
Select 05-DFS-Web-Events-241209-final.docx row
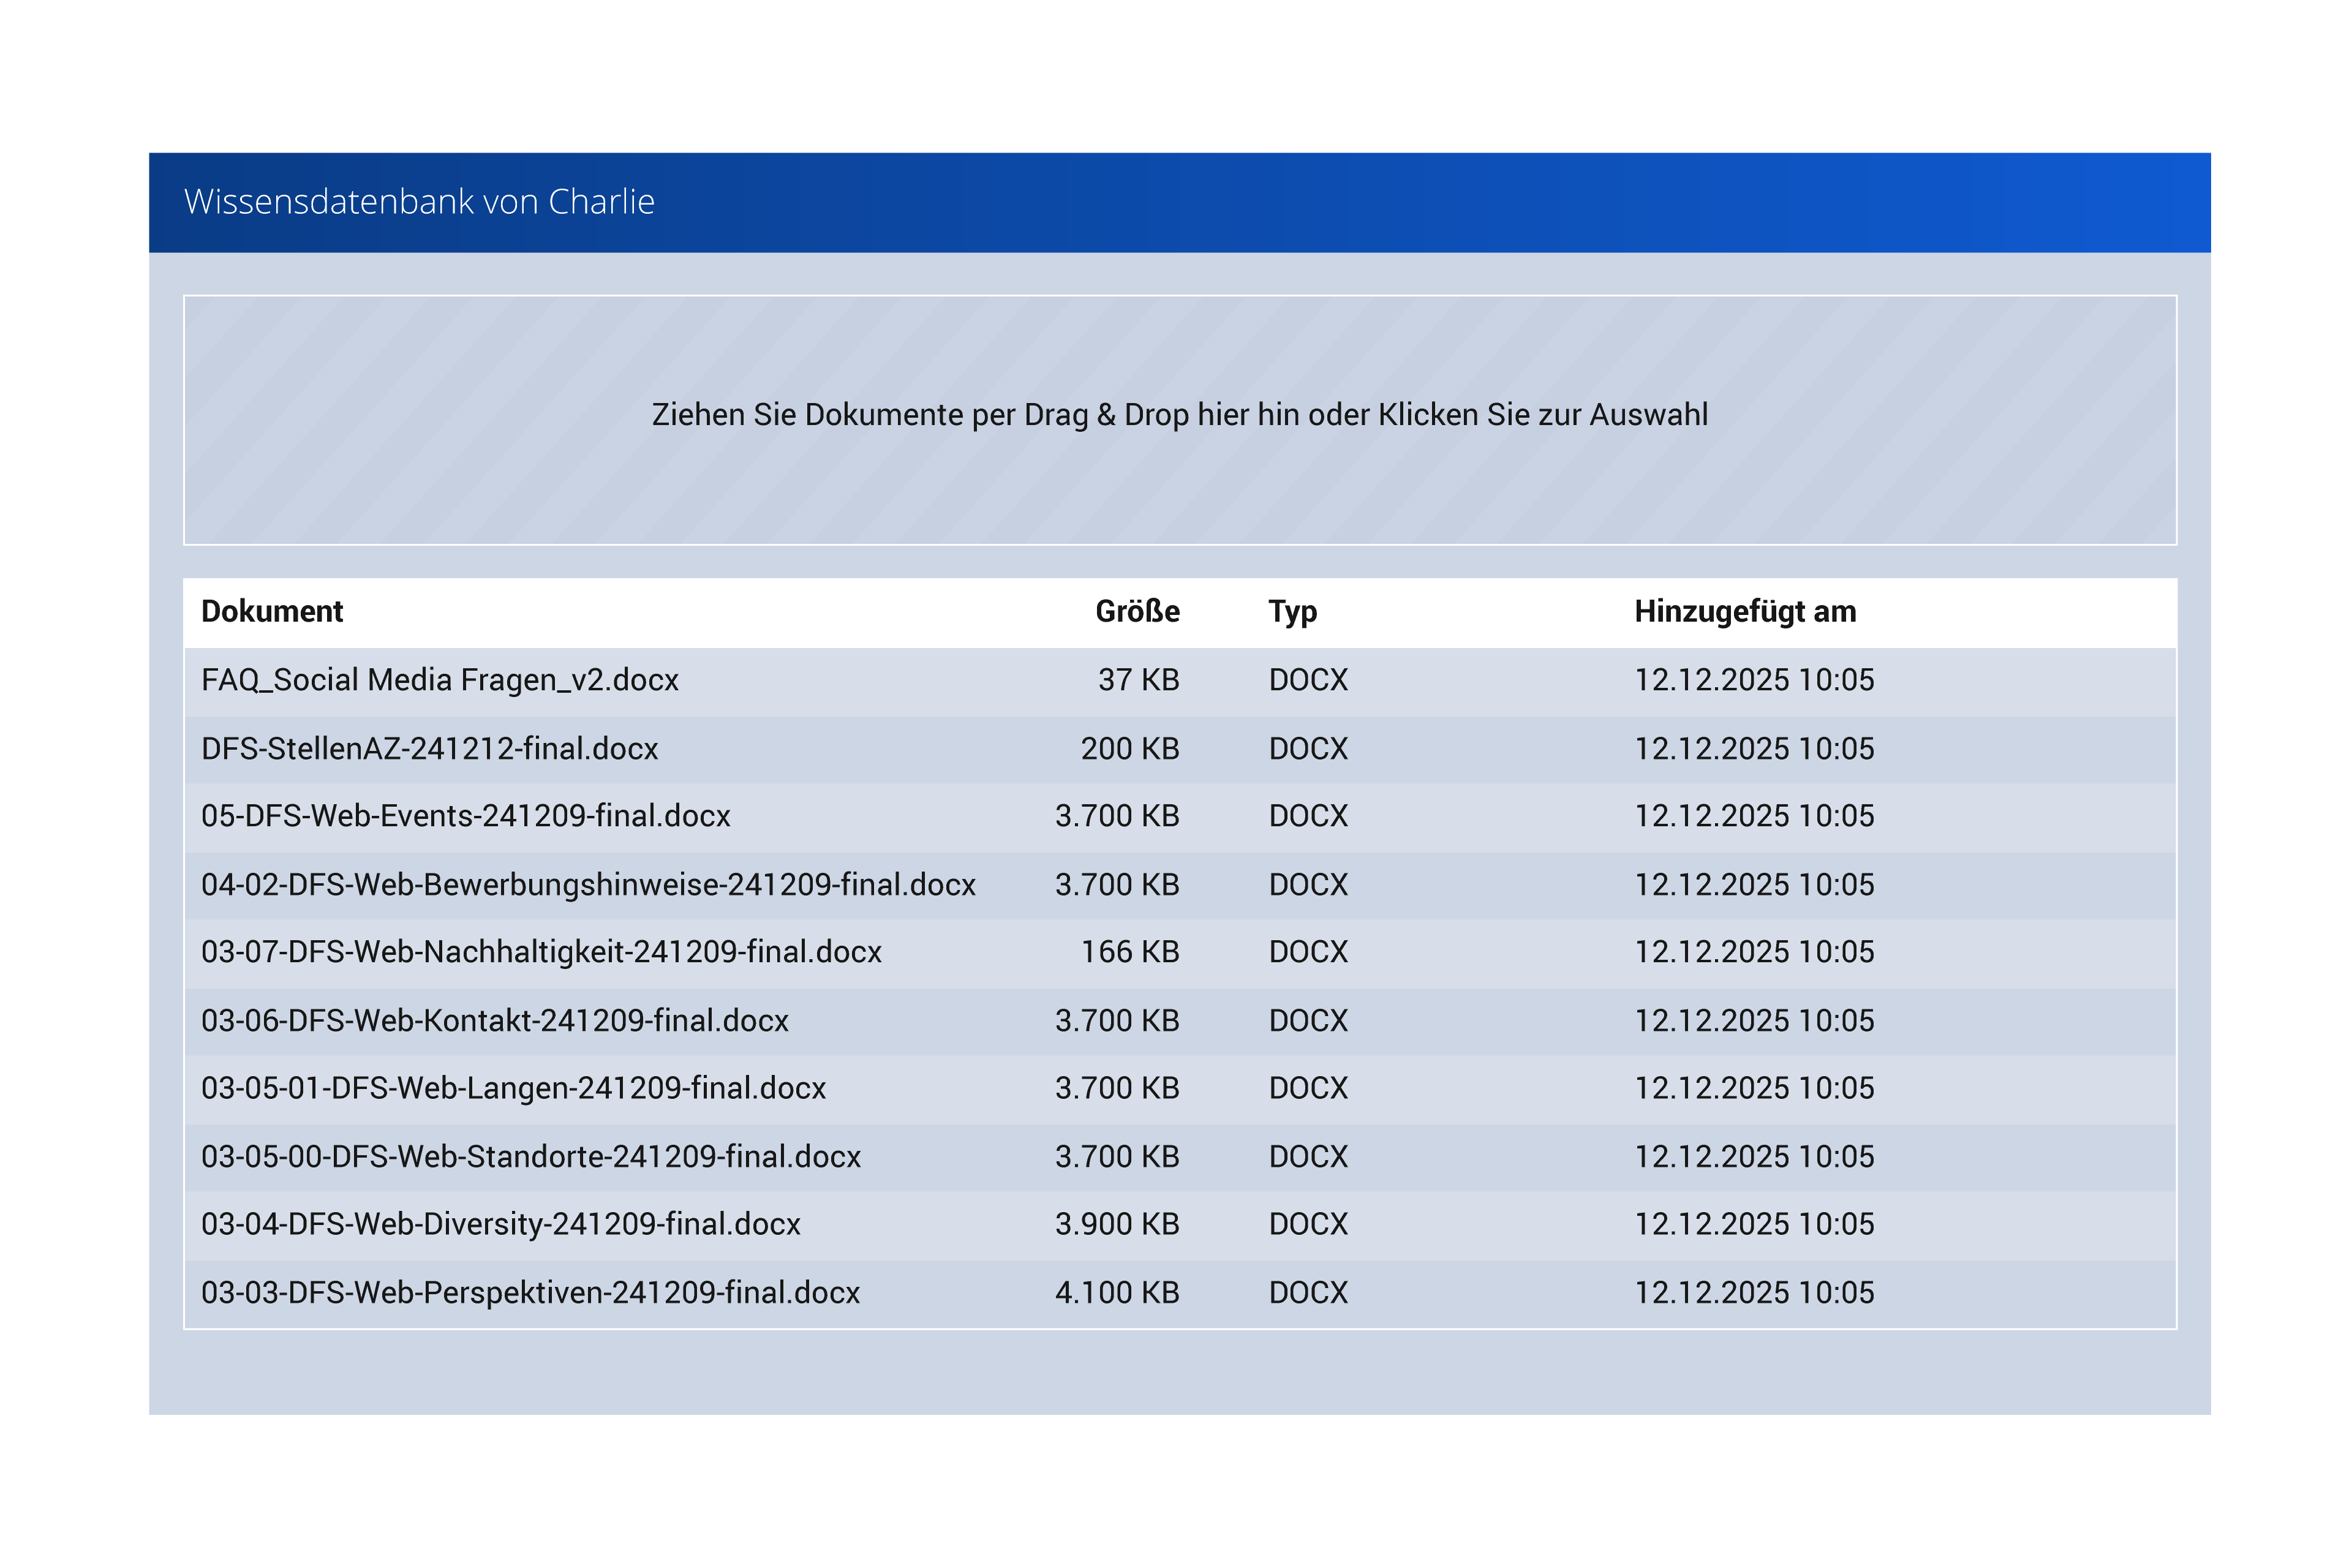[465, 816]
